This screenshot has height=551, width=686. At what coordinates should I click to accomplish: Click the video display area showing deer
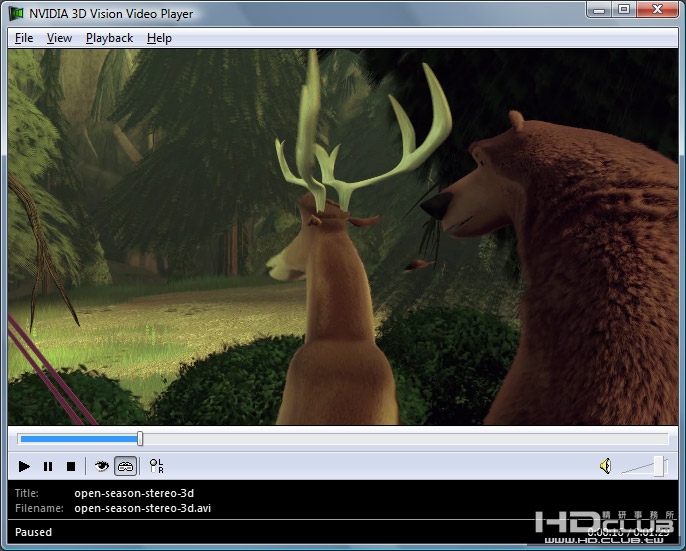pos(343,237)
